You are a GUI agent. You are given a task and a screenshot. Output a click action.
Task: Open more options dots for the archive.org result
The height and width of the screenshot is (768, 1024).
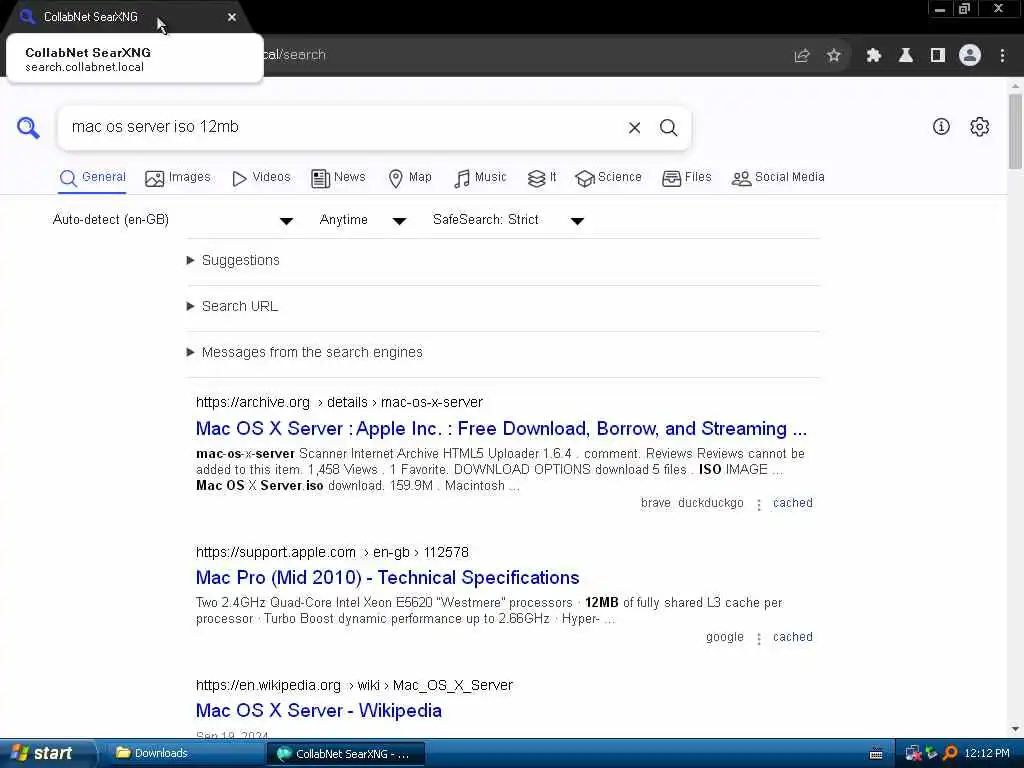[758, 505]
